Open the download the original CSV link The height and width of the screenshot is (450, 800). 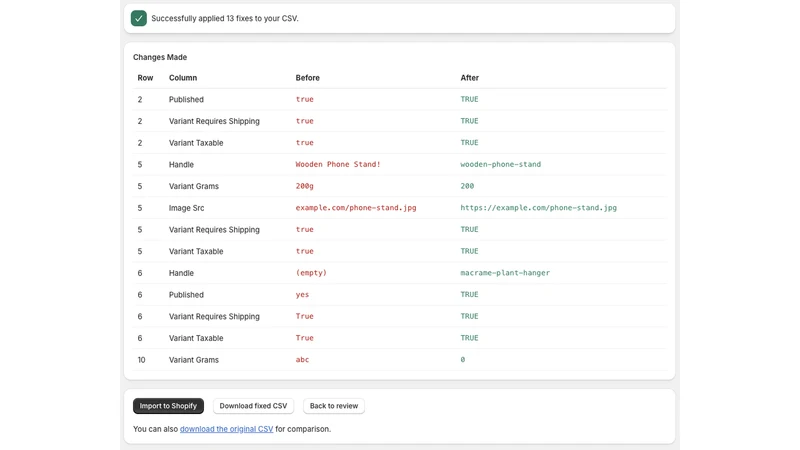click(227, 429)
